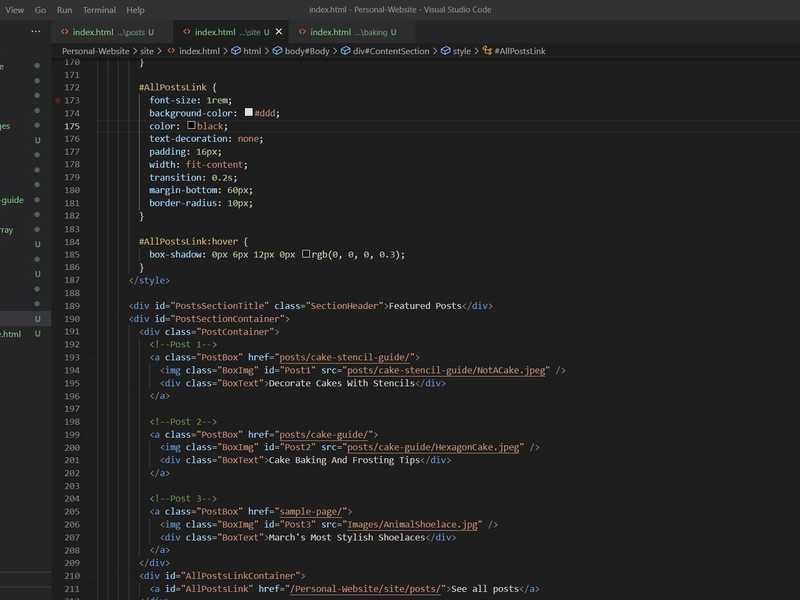This screenshot has width=800, height=600.
Task: Click the HTML icon on the active index.html tab
Action: (x=185, y=31)
